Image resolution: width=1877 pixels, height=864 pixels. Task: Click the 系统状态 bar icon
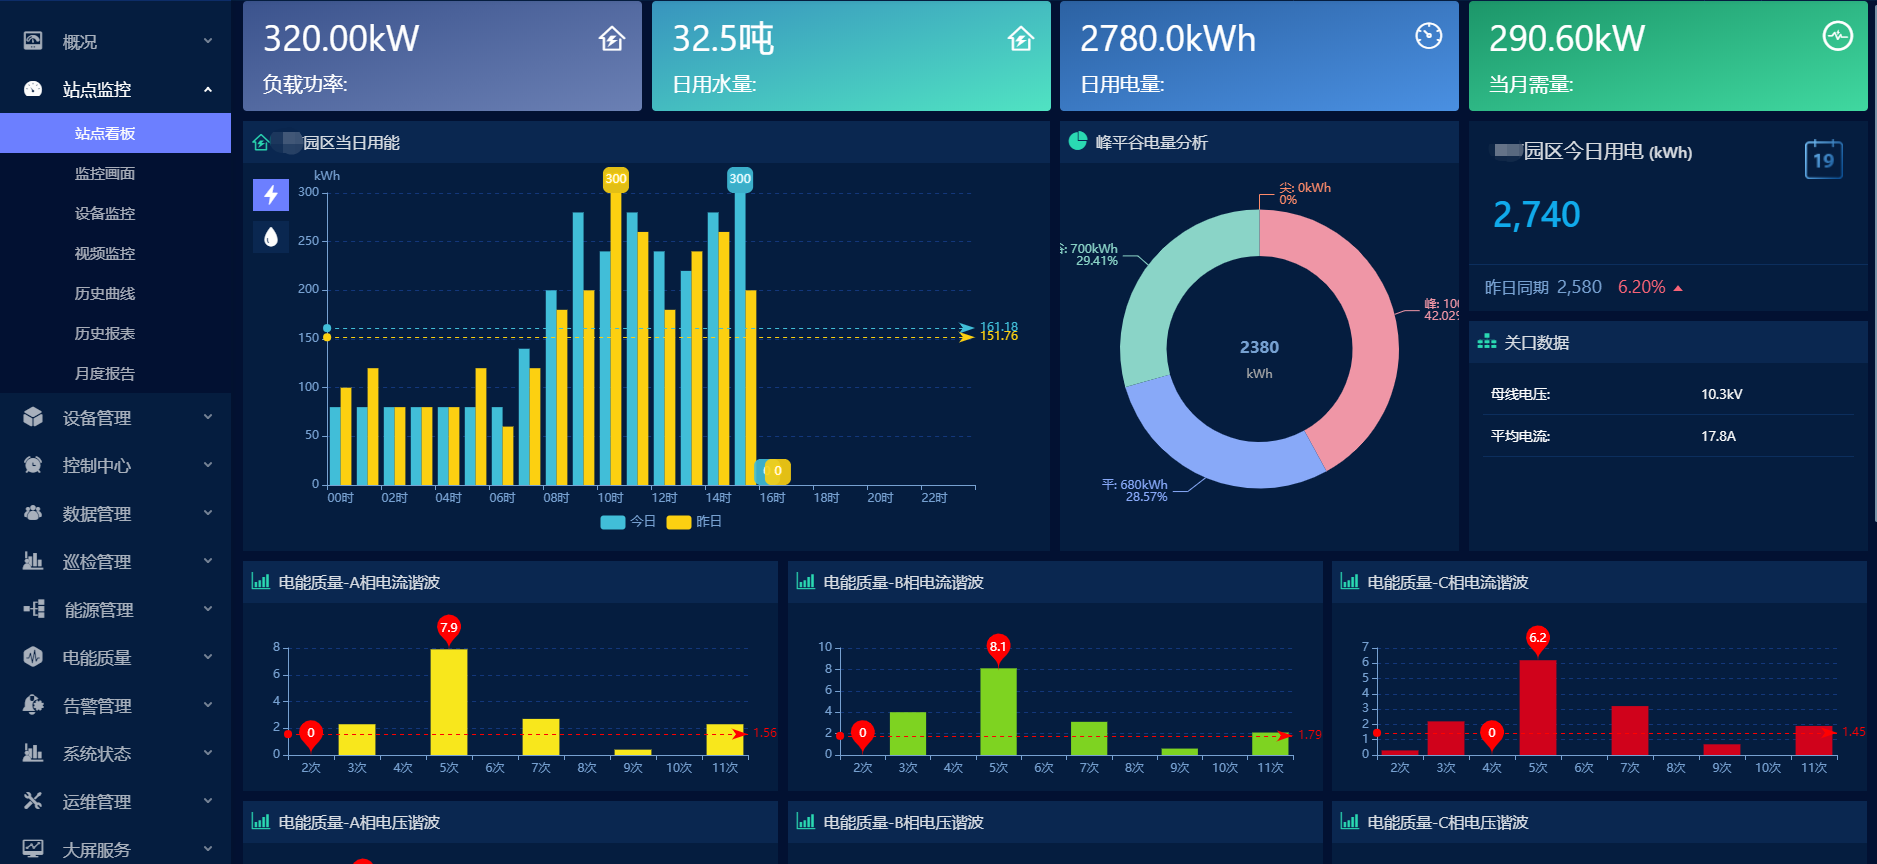[33, 753]
